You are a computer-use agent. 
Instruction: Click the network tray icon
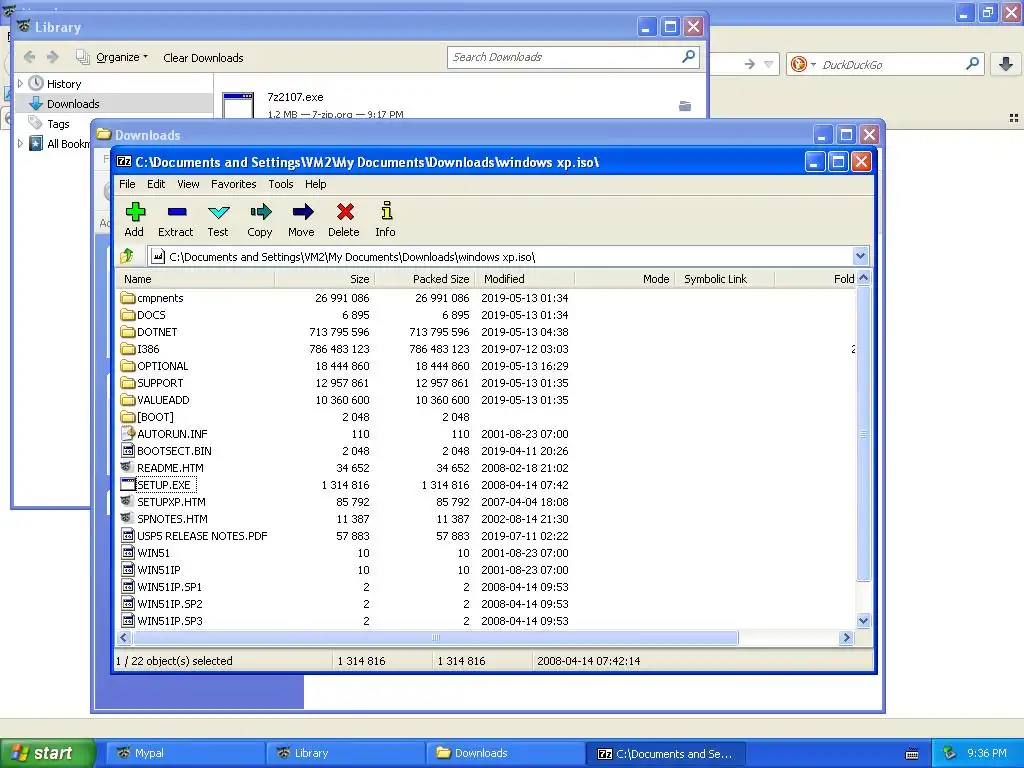pos(949,753)
